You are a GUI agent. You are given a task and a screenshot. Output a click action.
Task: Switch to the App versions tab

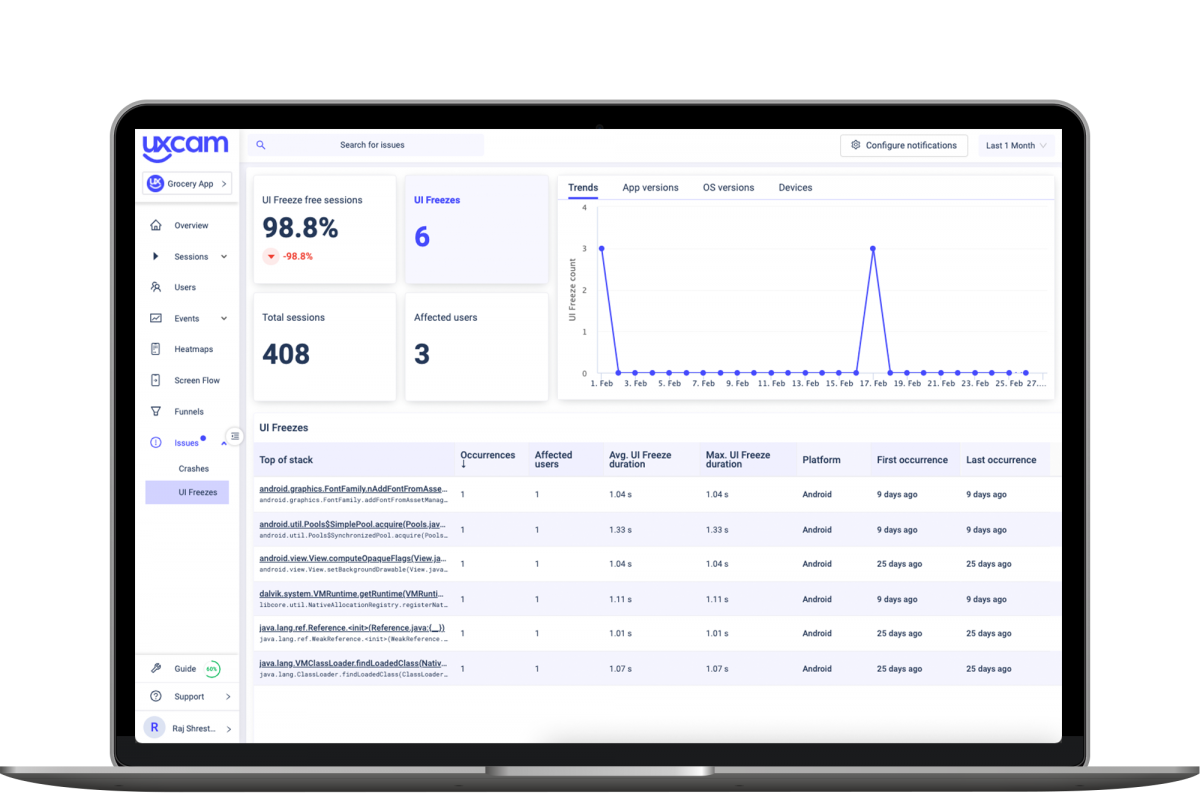pos(650,187)
